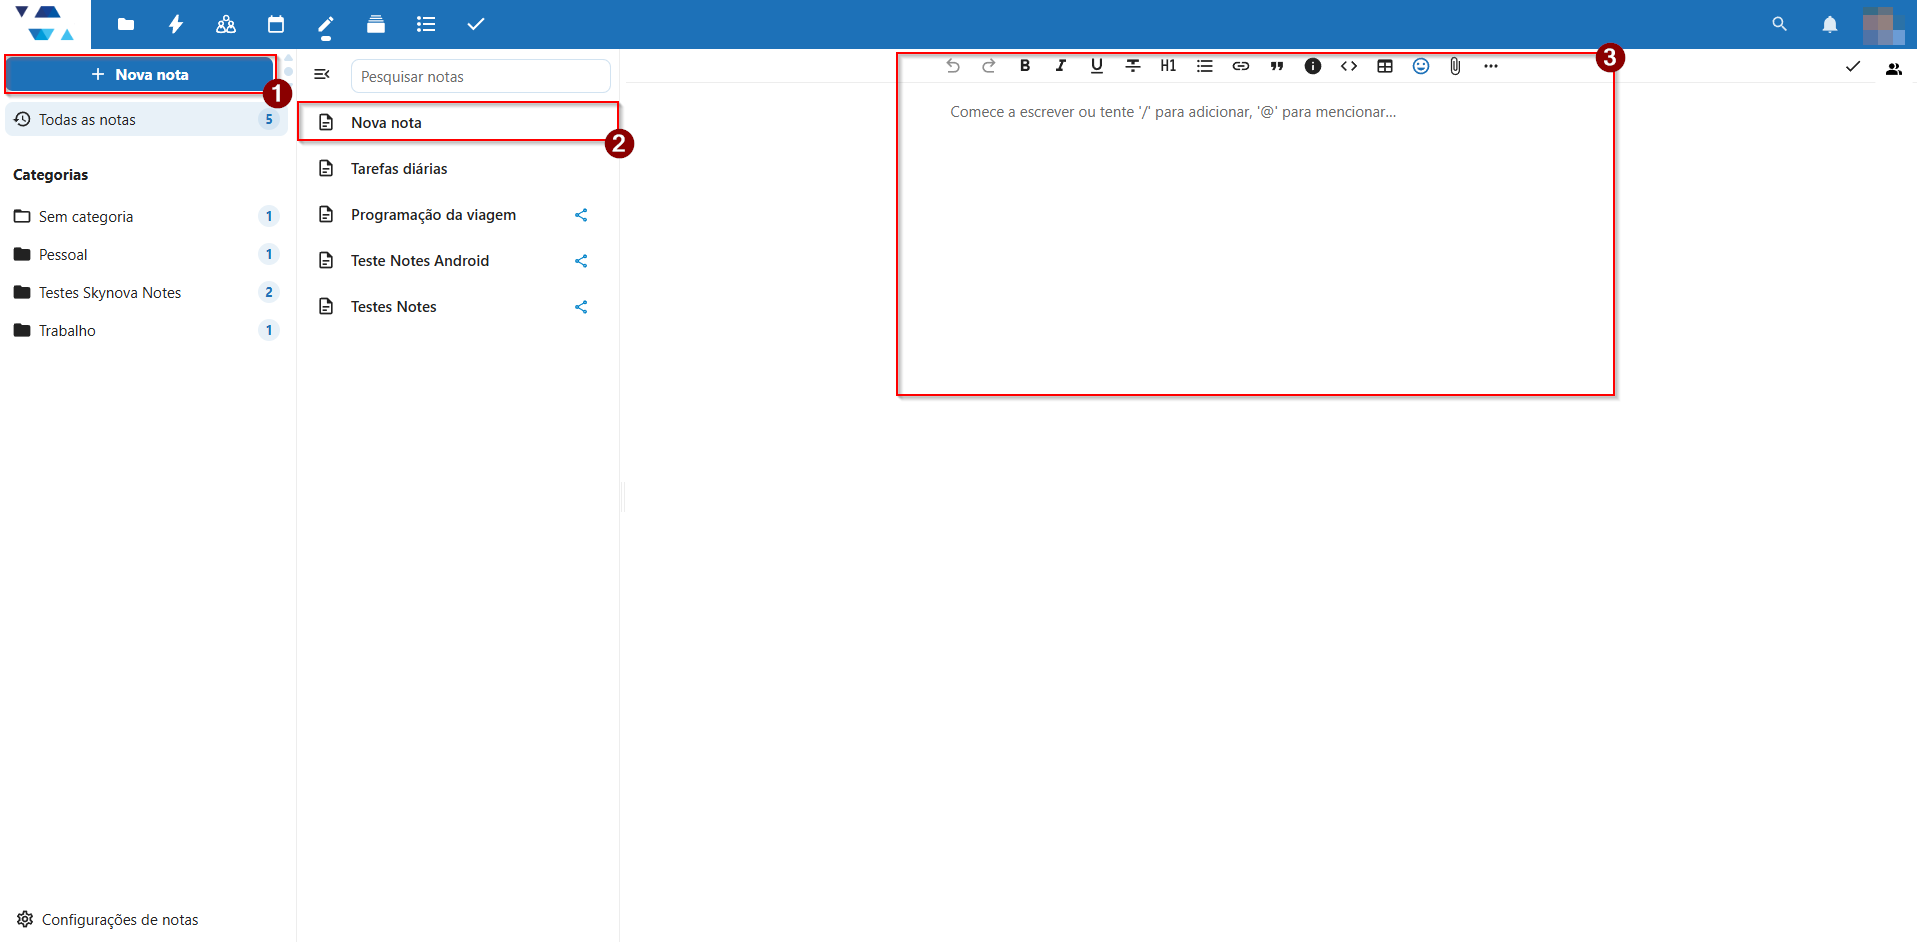Apply italic formatting to text
The height and width of the screenshot is (942, 1917).
click(x=1061, y=66)
